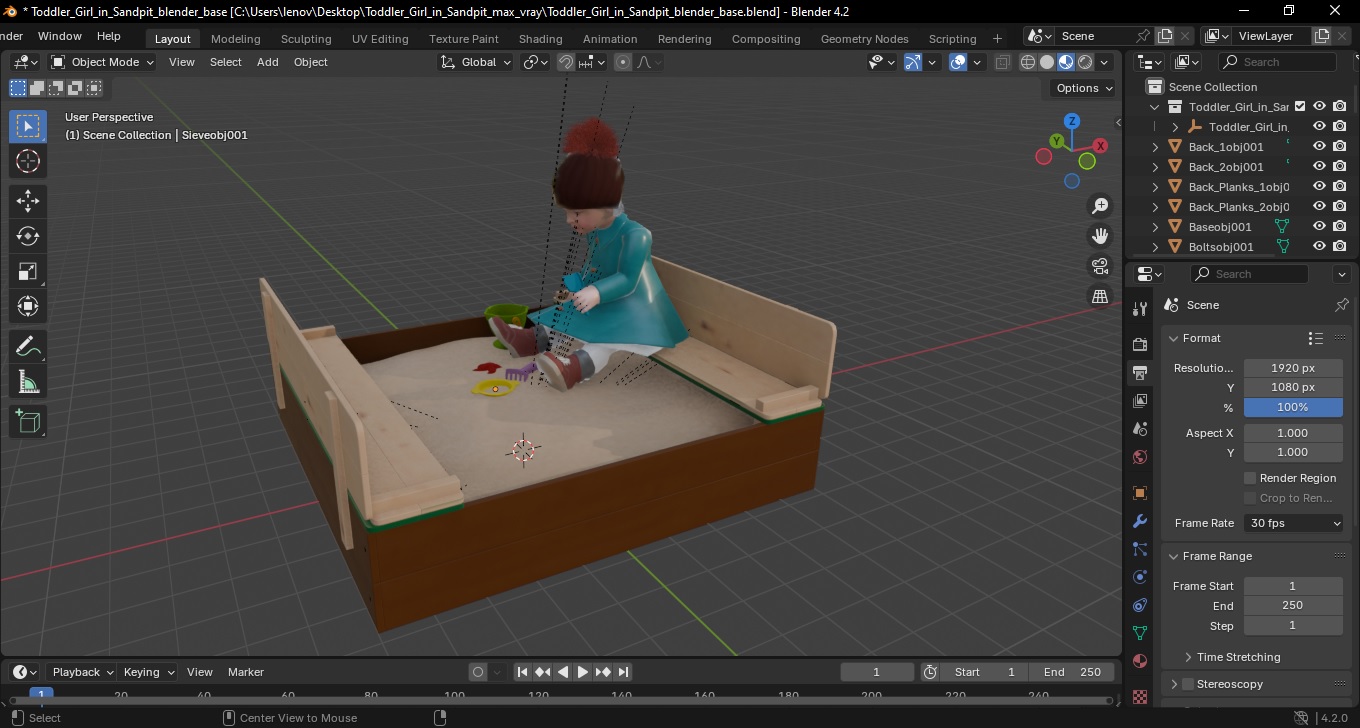Open the Global orientation dropdown
Viewport: 1360px width, 728px height.
point(476,62)
